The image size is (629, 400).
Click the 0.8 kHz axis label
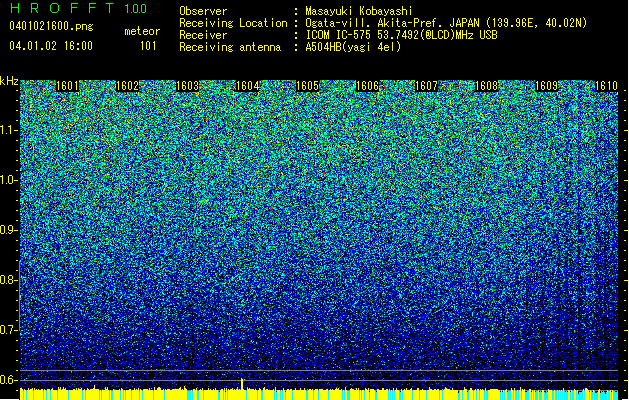point(9,280)
